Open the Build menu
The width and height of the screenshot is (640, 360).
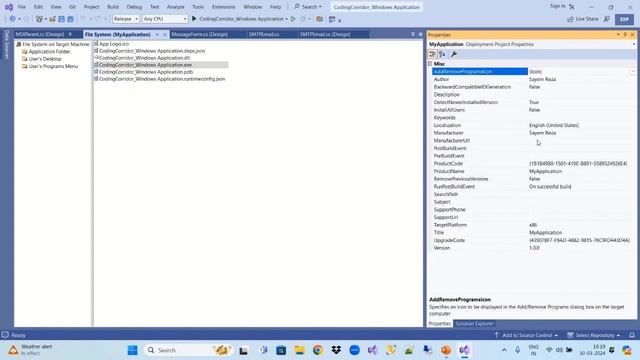113,7
